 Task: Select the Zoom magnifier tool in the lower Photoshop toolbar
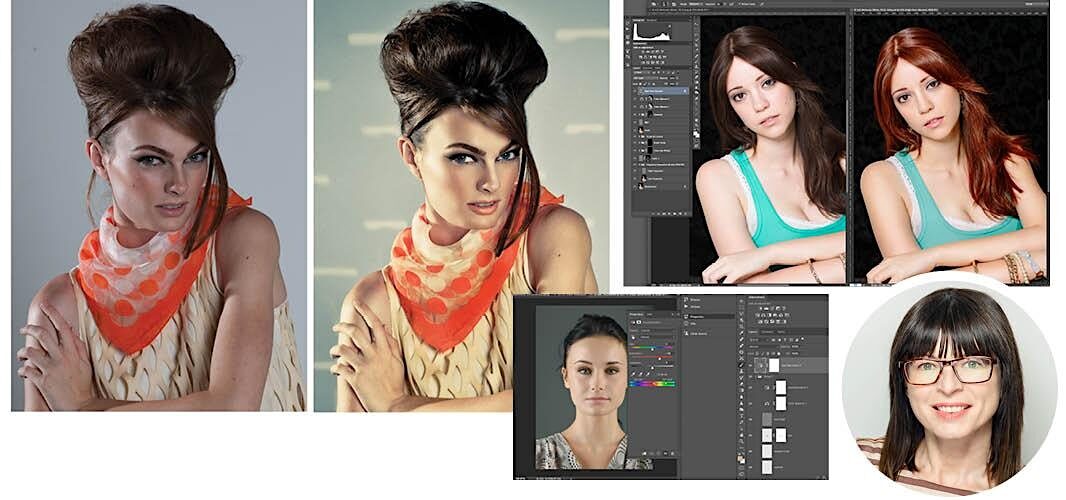pyautogui.click(x=742, y=447)
